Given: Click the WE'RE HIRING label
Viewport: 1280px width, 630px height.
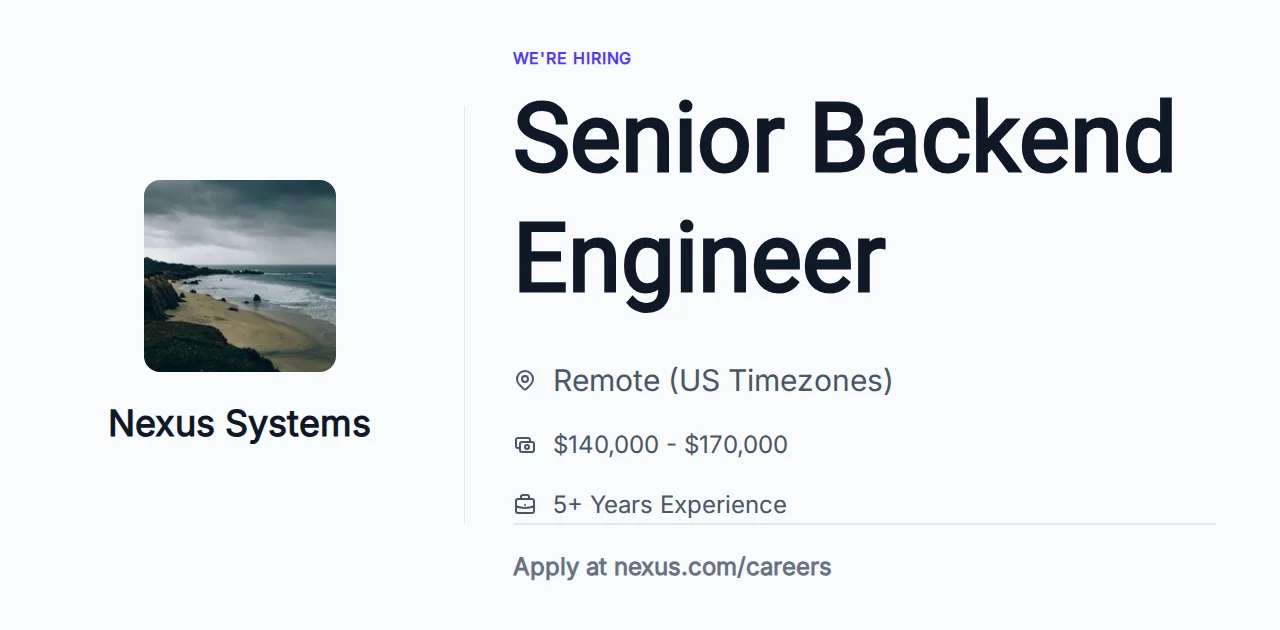Looking at the screenshot, I should 572,58.
